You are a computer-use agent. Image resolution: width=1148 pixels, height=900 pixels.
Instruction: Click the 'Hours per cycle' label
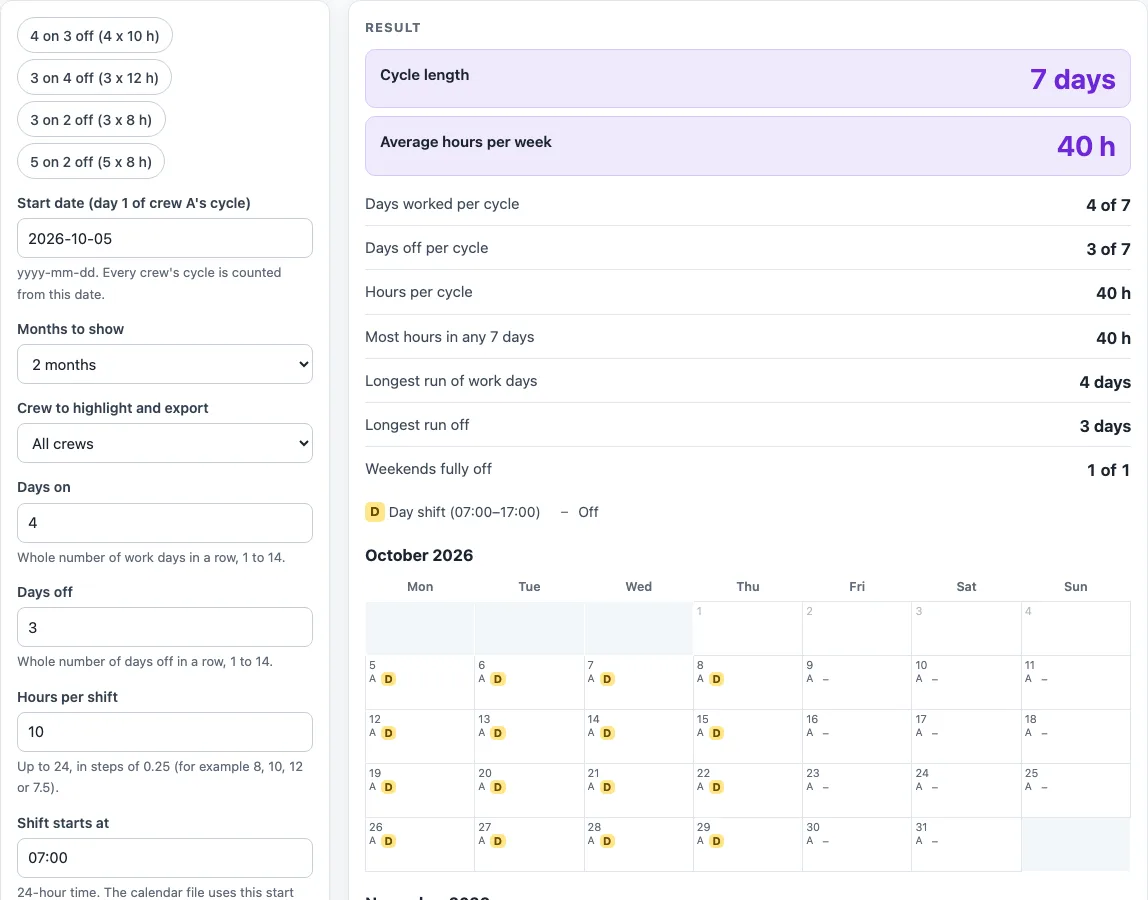(x=419, y=292)
